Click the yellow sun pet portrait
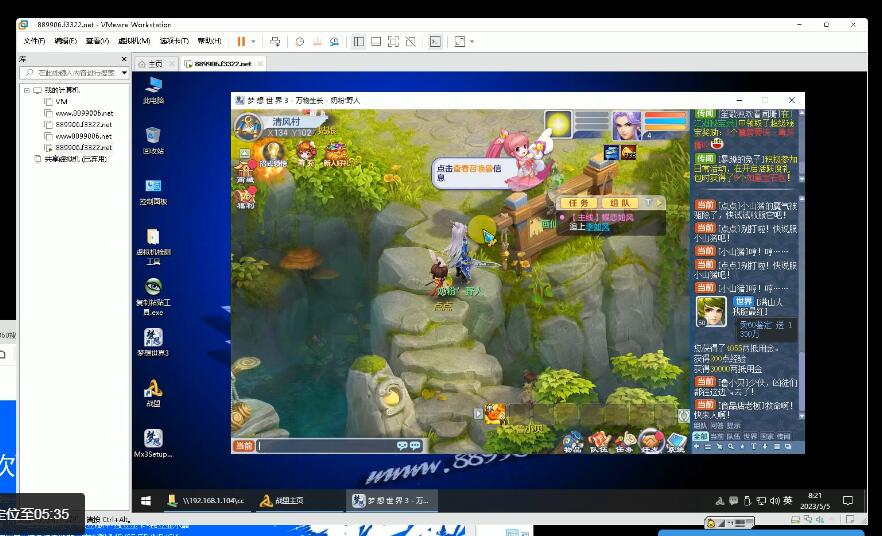Screen dimensions: 882x536 (x=558, y=124)
